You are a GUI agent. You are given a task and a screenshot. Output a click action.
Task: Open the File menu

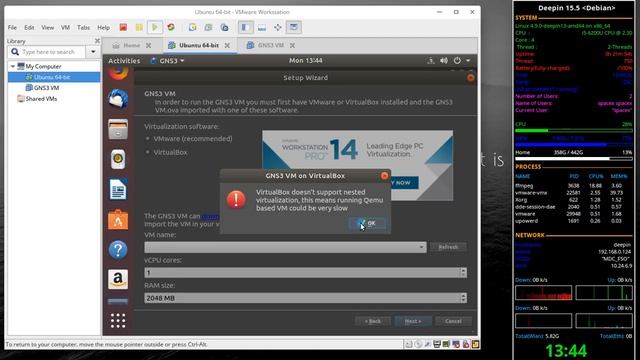point(12,27)
